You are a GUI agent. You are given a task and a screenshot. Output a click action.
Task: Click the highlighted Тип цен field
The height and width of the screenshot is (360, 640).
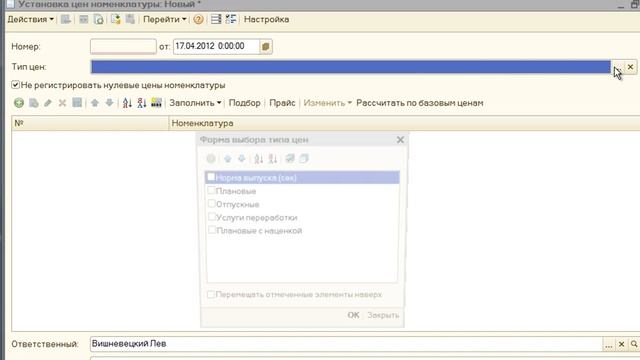pos(351,67)
